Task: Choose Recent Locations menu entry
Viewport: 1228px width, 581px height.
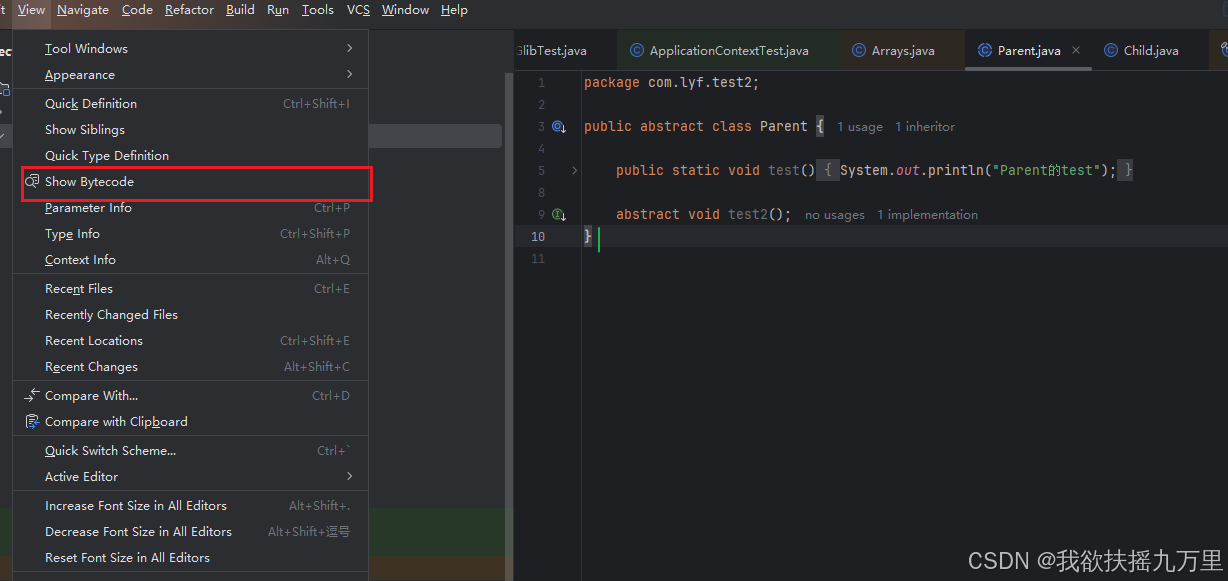Action: click(x=190, y=340)
